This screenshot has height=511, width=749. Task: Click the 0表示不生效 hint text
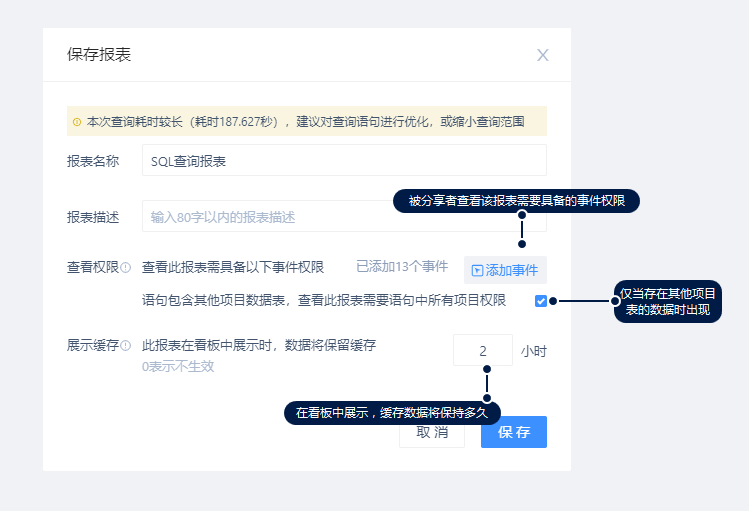(178, 367)
